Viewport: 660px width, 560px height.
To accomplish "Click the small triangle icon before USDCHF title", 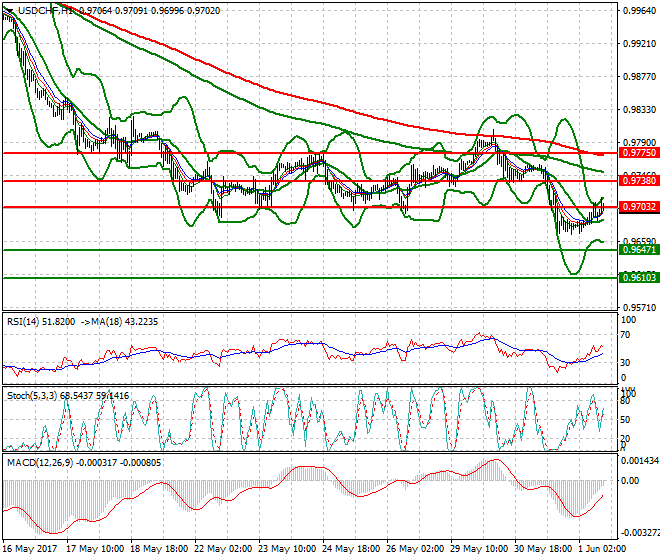I will point(8,11).
